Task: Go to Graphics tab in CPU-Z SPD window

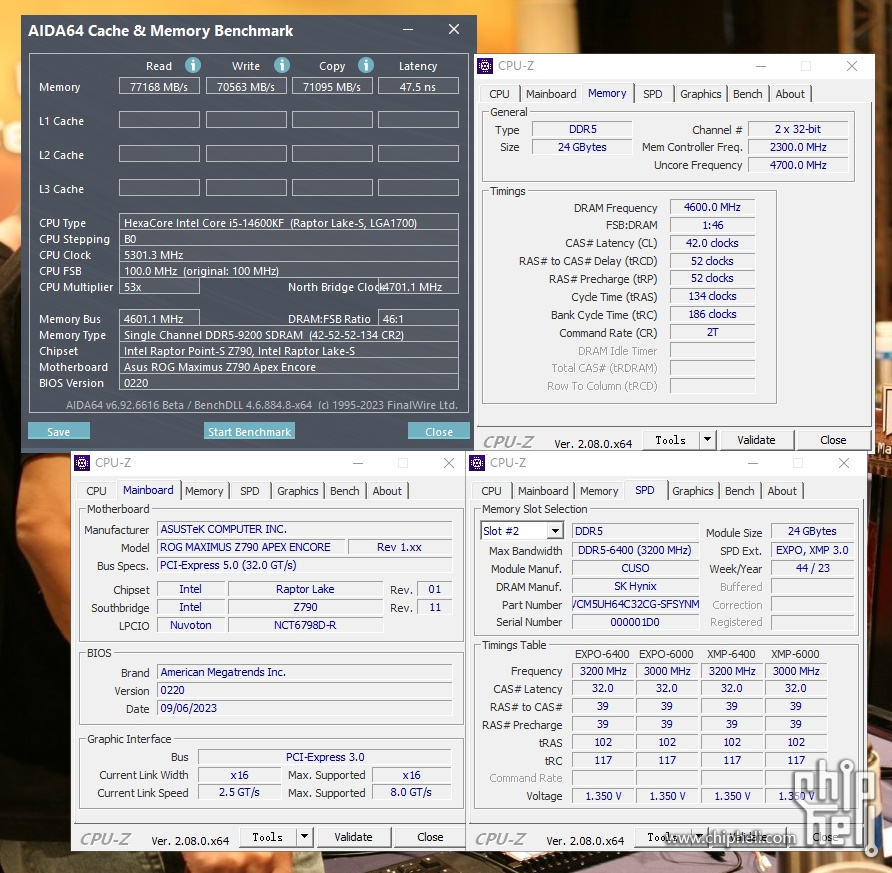Action: (692, 491)
